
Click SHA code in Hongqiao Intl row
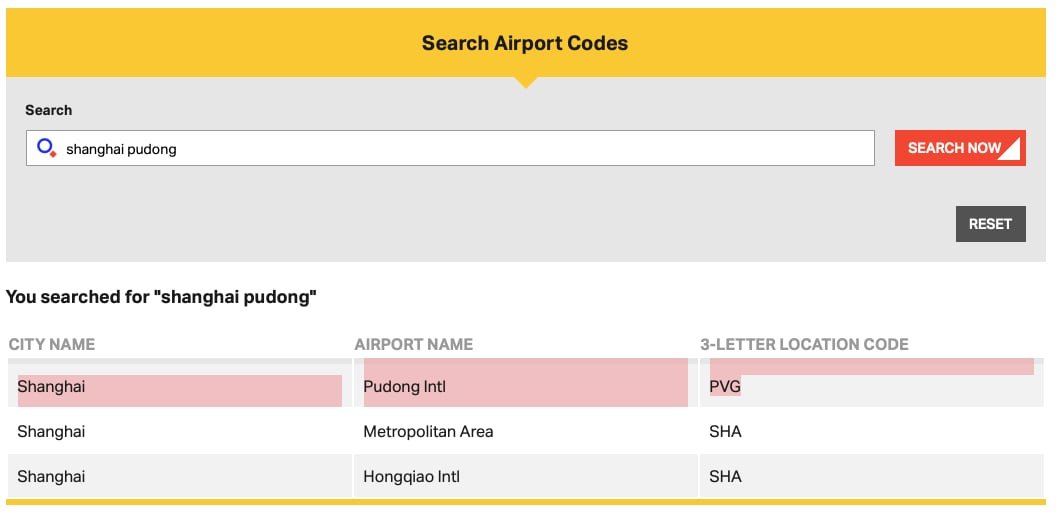725,476
